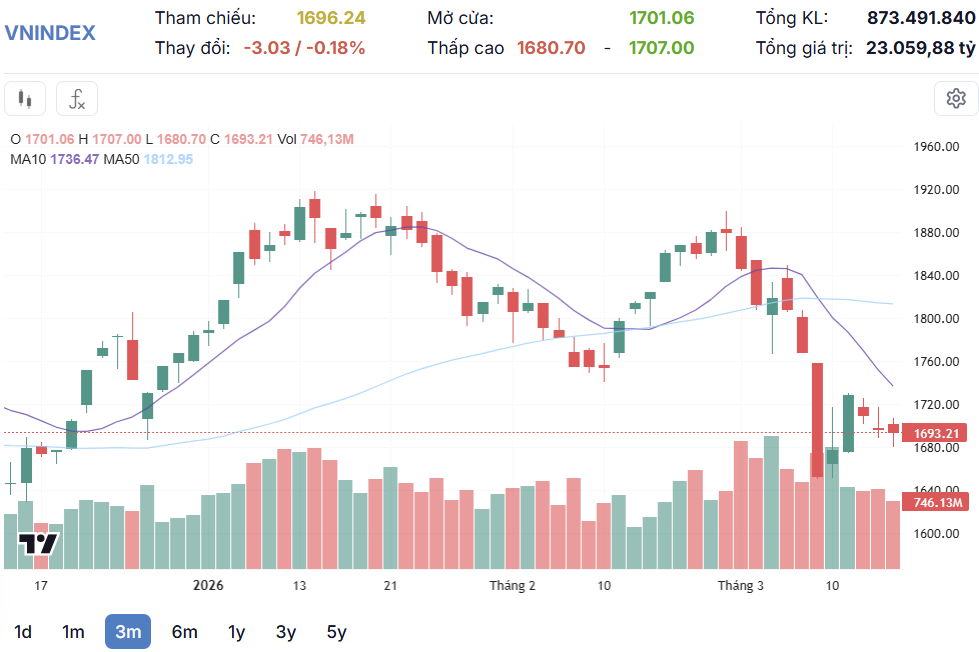Click the VNINDEX symbol title
Image resolution: width=979 pixels, height=652 pixels.
[50, 32]
